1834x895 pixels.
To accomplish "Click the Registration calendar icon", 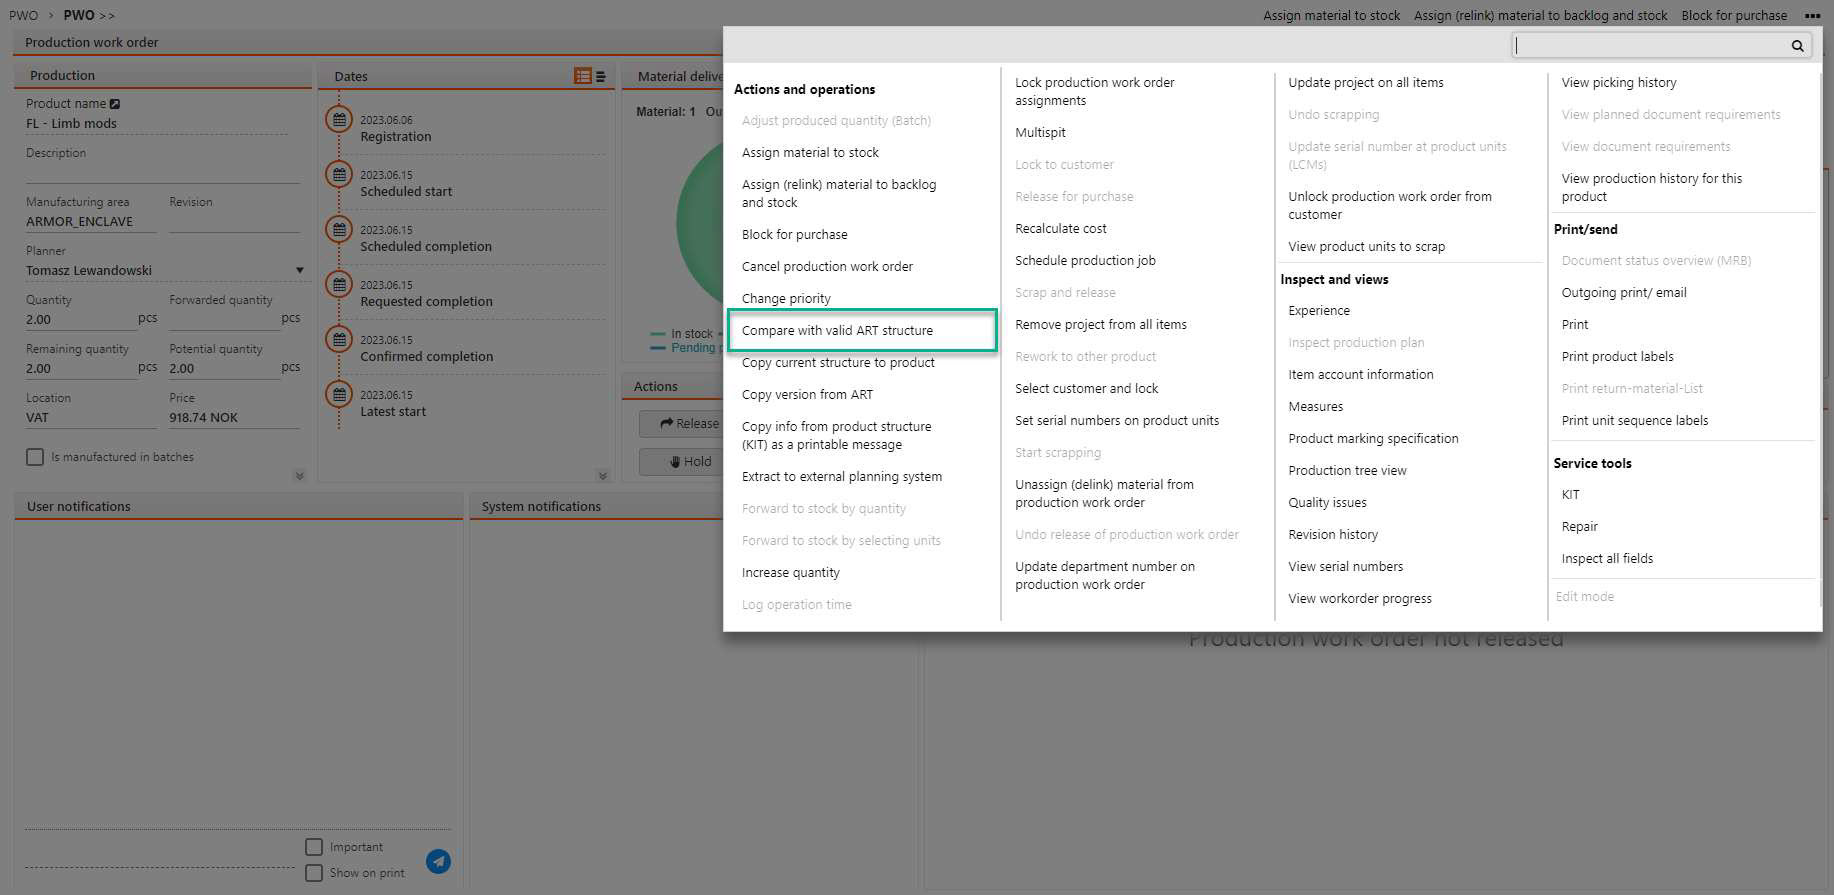I will pos(340,120).
